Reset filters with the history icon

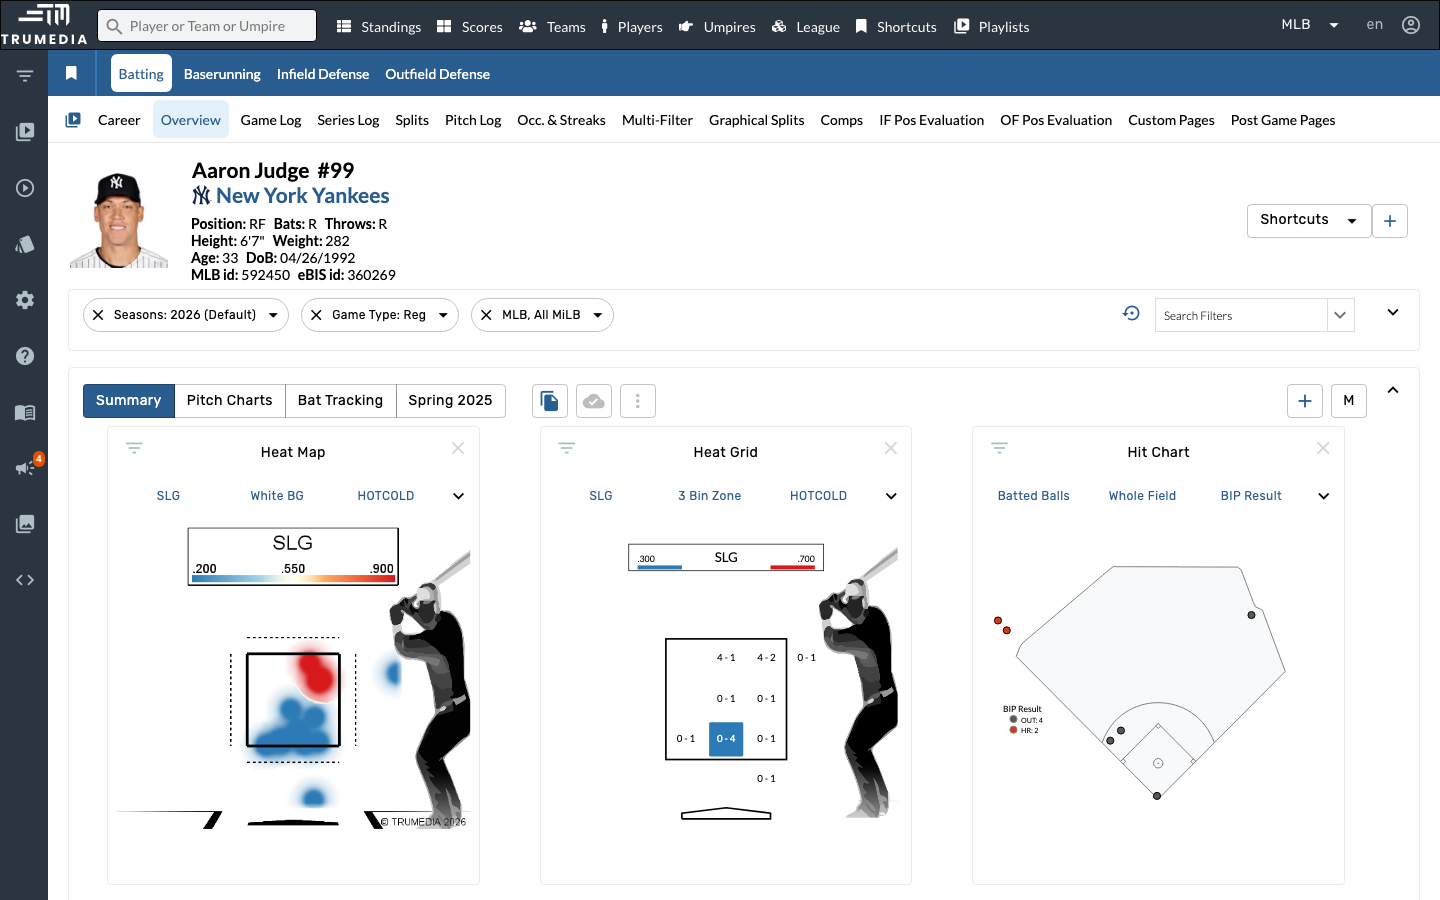click(x=1131, y=313)
